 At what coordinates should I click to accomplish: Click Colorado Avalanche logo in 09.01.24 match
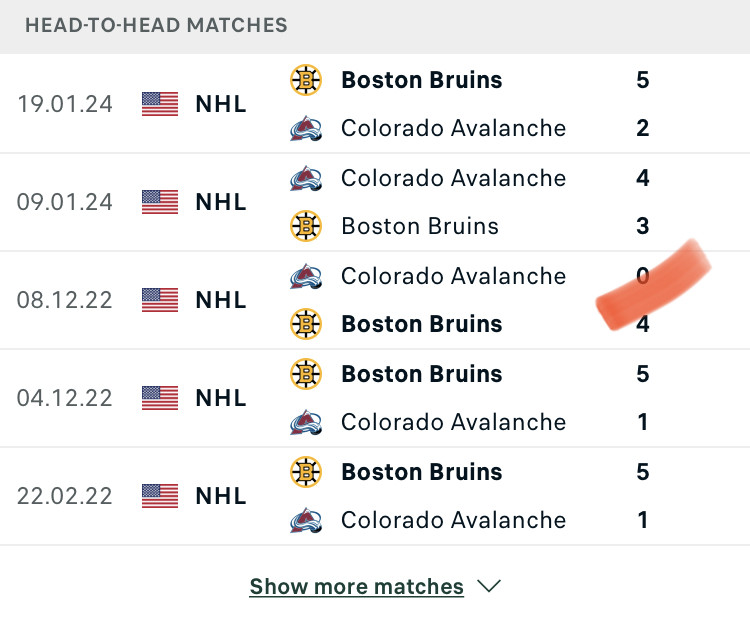pos(306,178)
